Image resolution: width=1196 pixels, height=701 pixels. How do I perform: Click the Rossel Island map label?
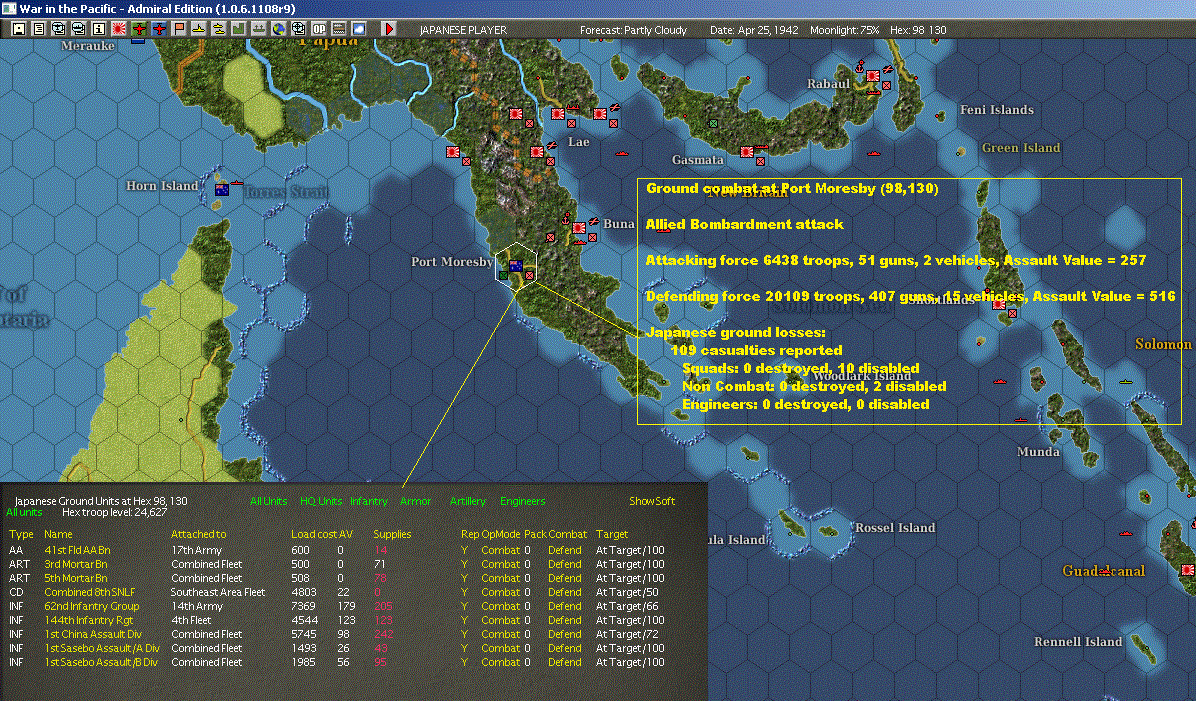(895, 528)
